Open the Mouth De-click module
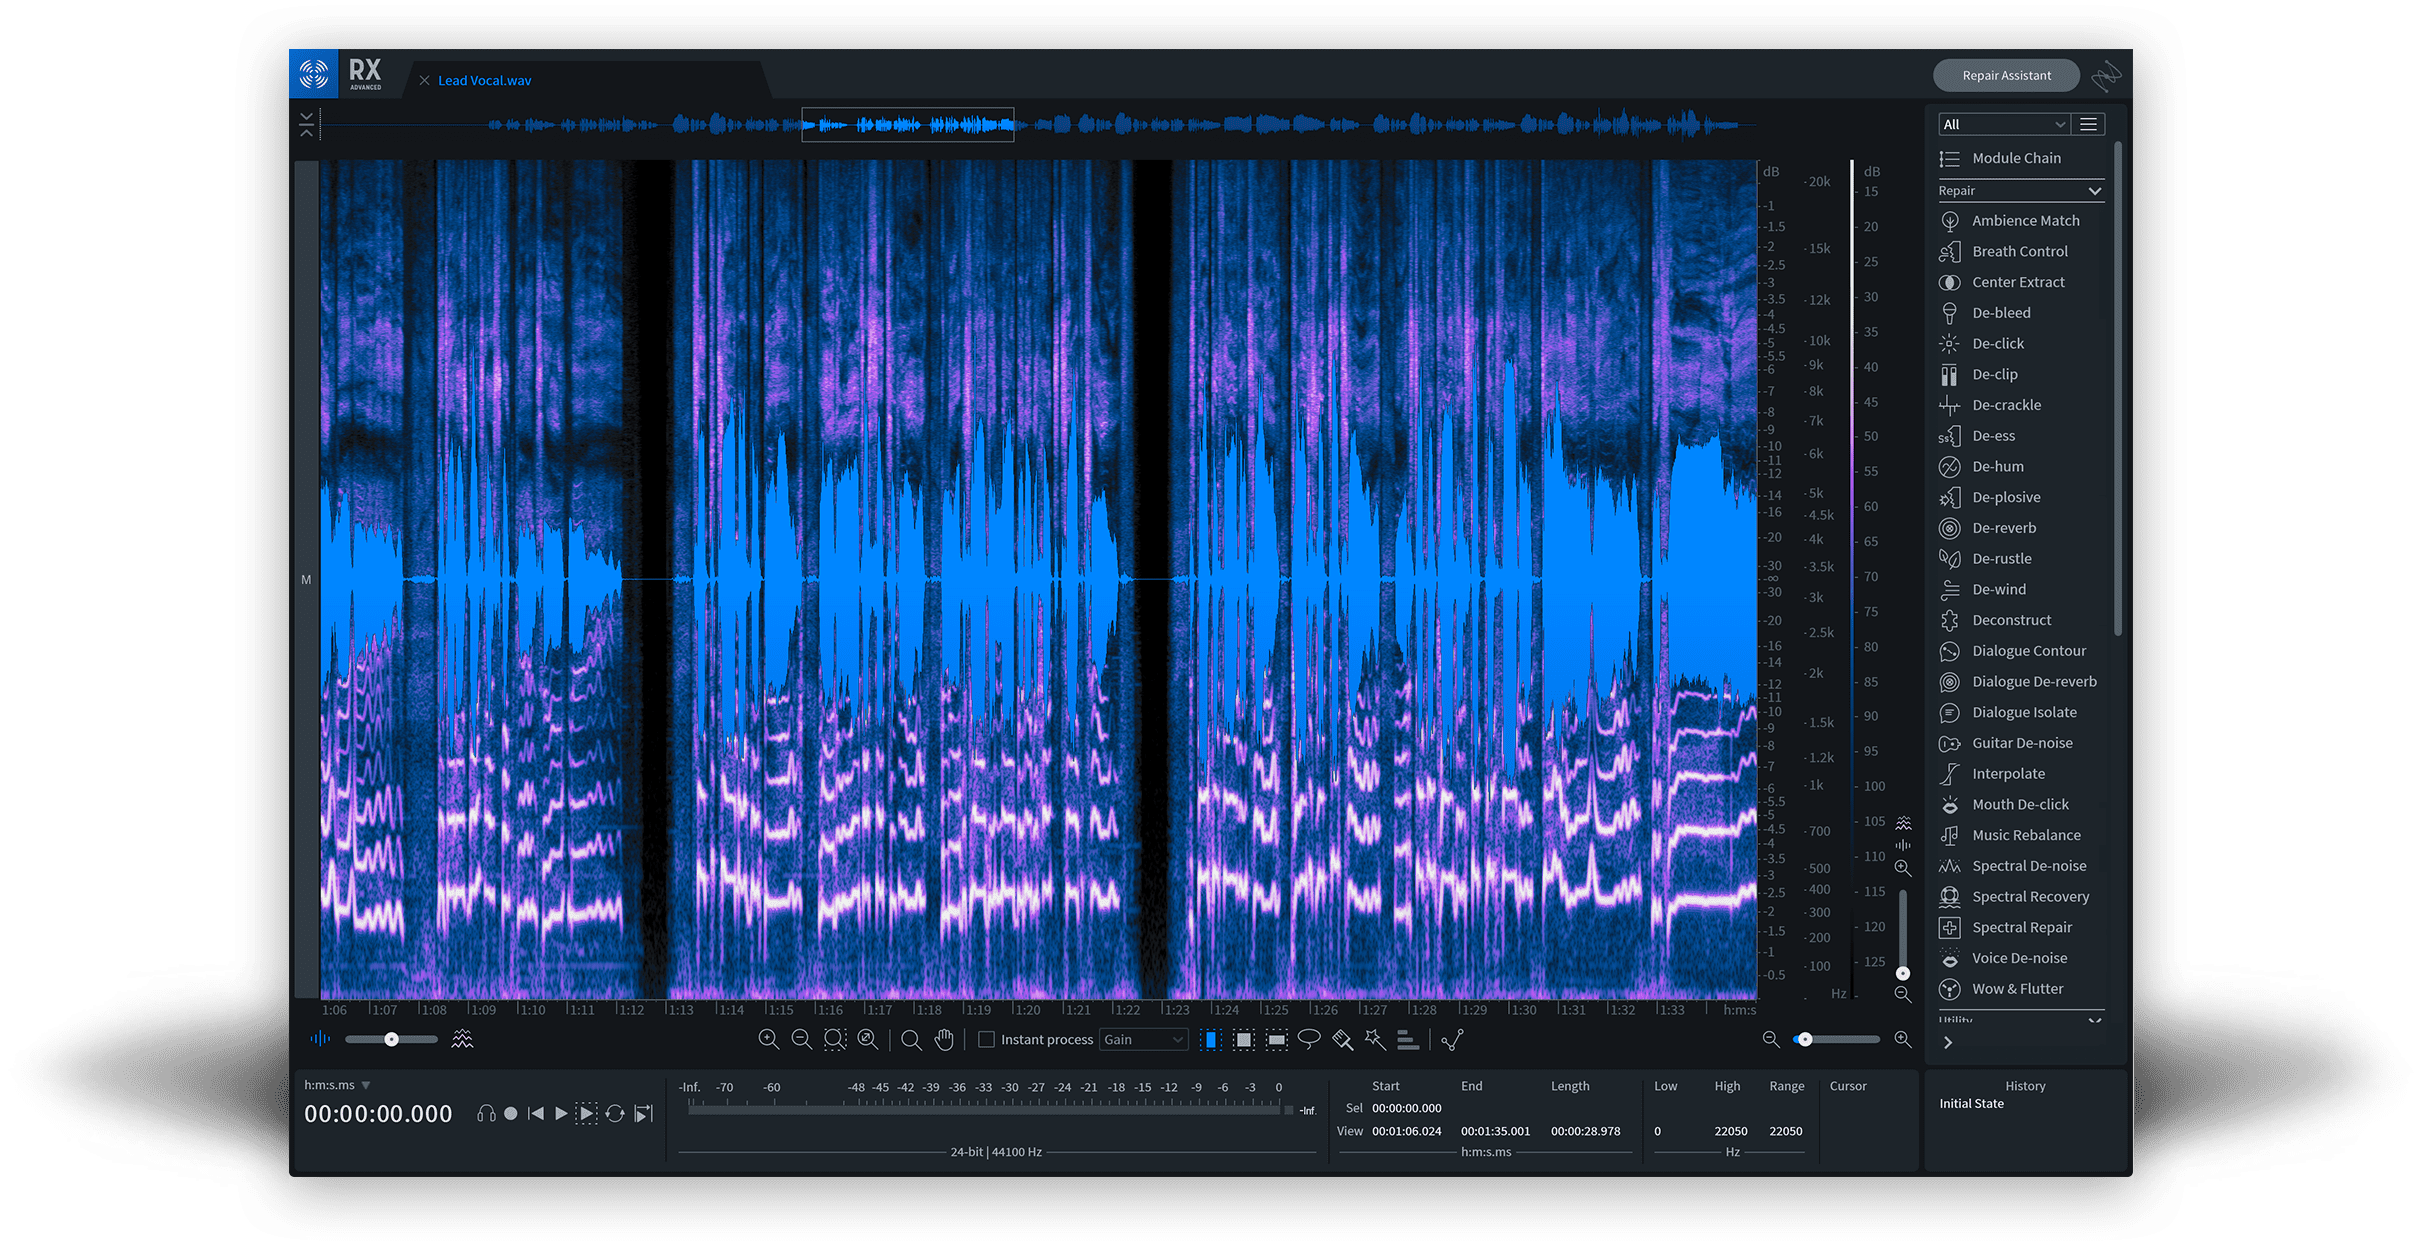This screenshot has width=2420, height=1246. 2020,804
